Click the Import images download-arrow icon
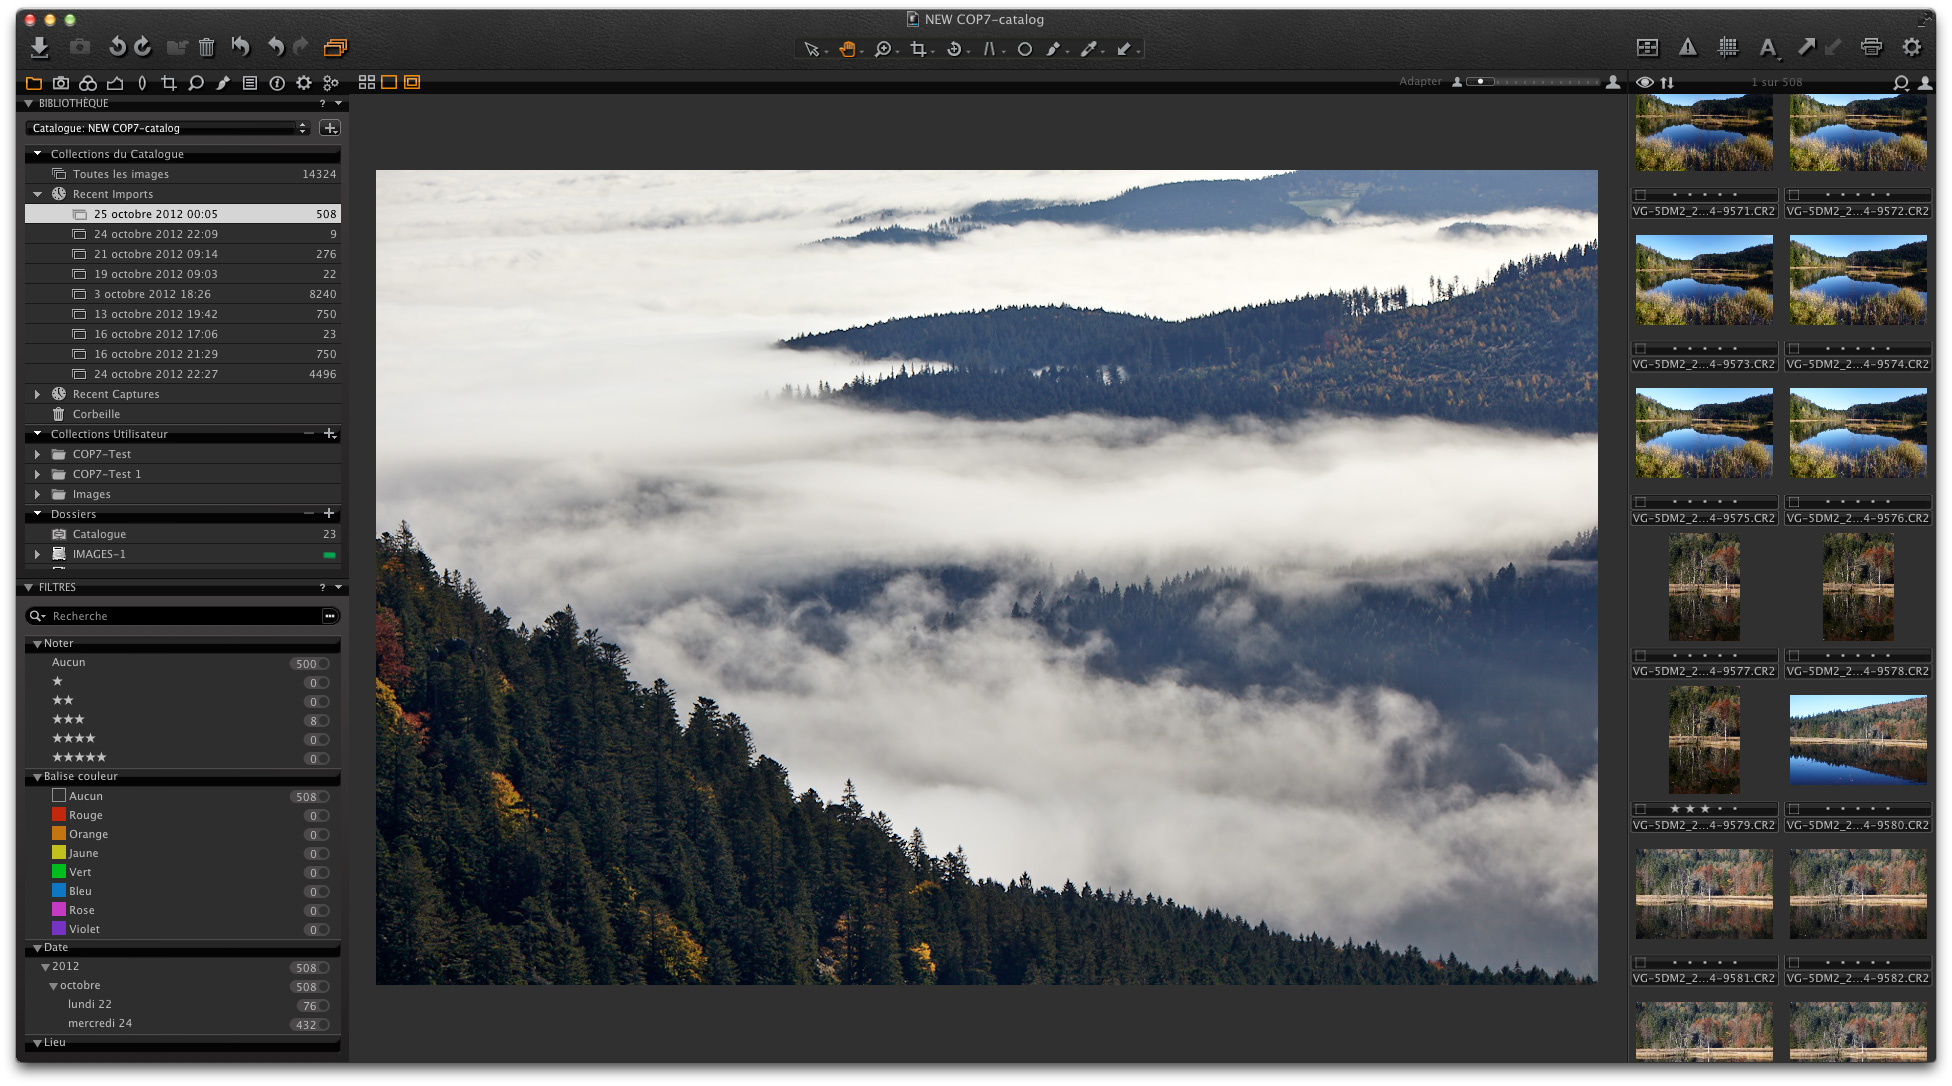Screen dimensions: 1952x1086 pyautogui.click(x=39, y=47)
